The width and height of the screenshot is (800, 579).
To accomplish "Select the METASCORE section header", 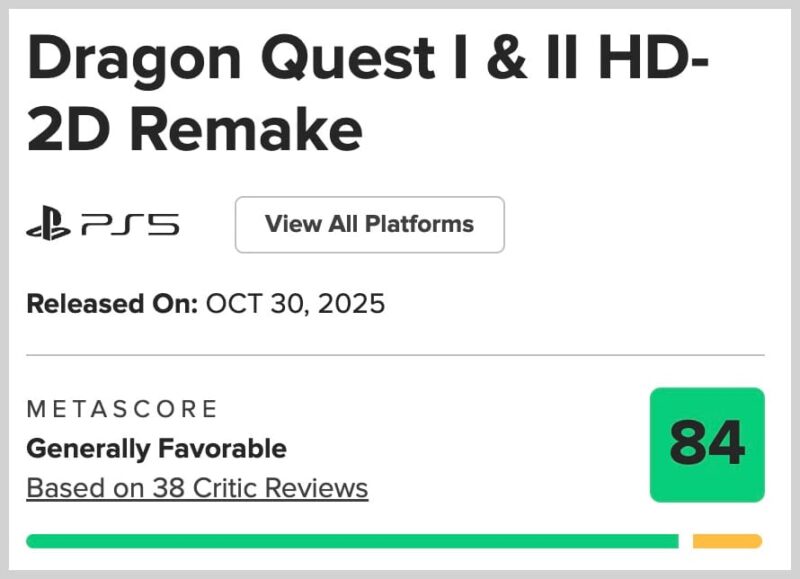I will coord(123,408).
